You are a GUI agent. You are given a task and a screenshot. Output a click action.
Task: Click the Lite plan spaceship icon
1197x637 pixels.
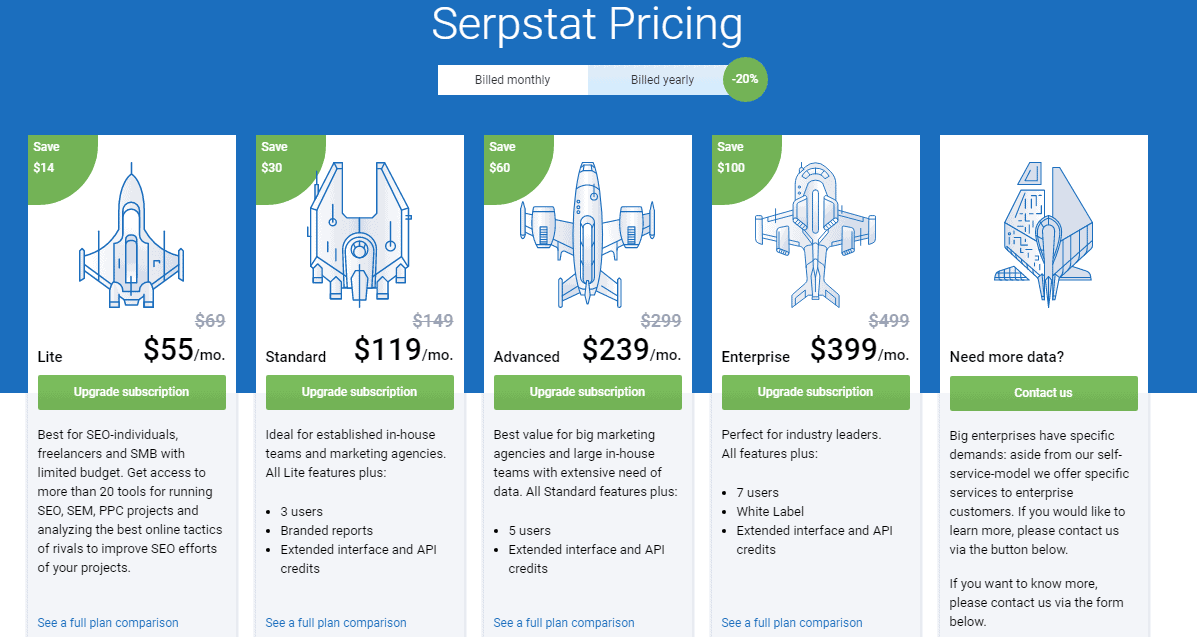click(x=132, y=236)
